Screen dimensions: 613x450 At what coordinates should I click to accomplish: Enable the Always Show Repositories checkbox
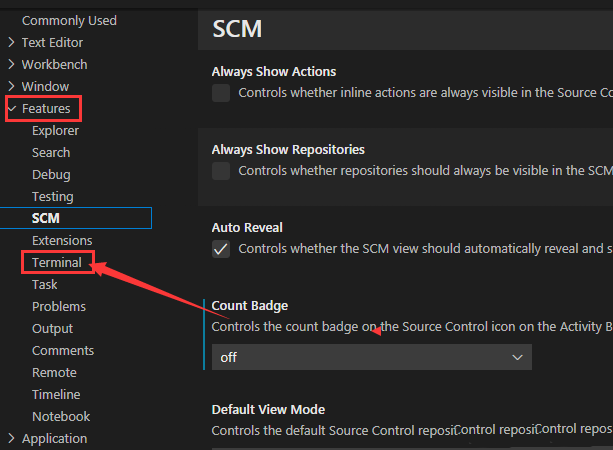(x=221, y=171)
